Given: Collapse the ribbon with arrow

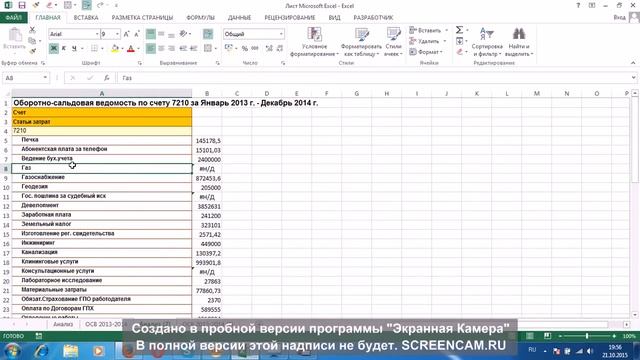Looking at the screenshot, I should point(633,63).
